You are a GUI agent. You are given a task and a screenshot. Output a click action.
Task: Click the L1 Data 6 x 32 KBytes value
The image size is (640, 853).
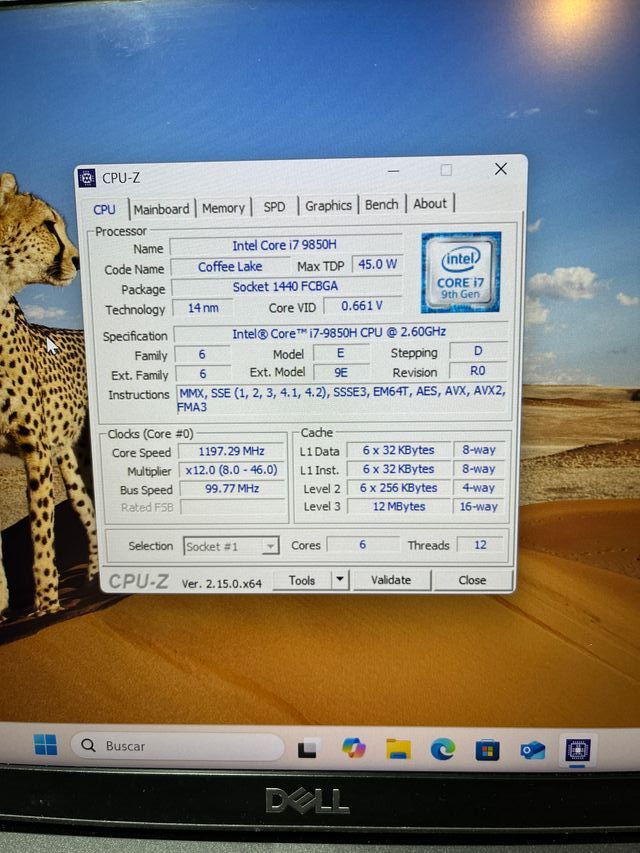tap(399, 450)
